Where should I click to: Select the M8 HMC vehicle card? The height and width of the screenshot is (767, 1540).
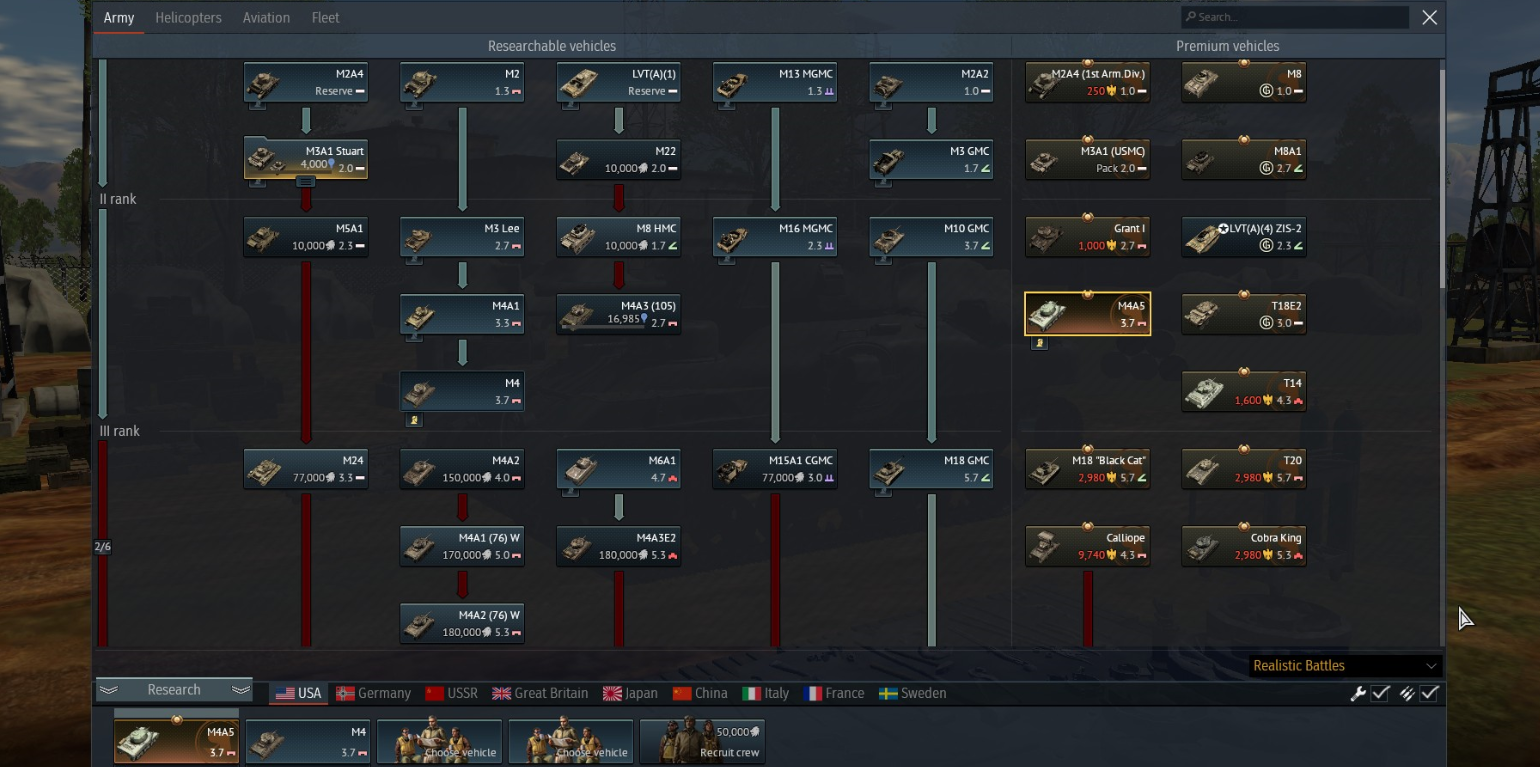coord(618,237)
